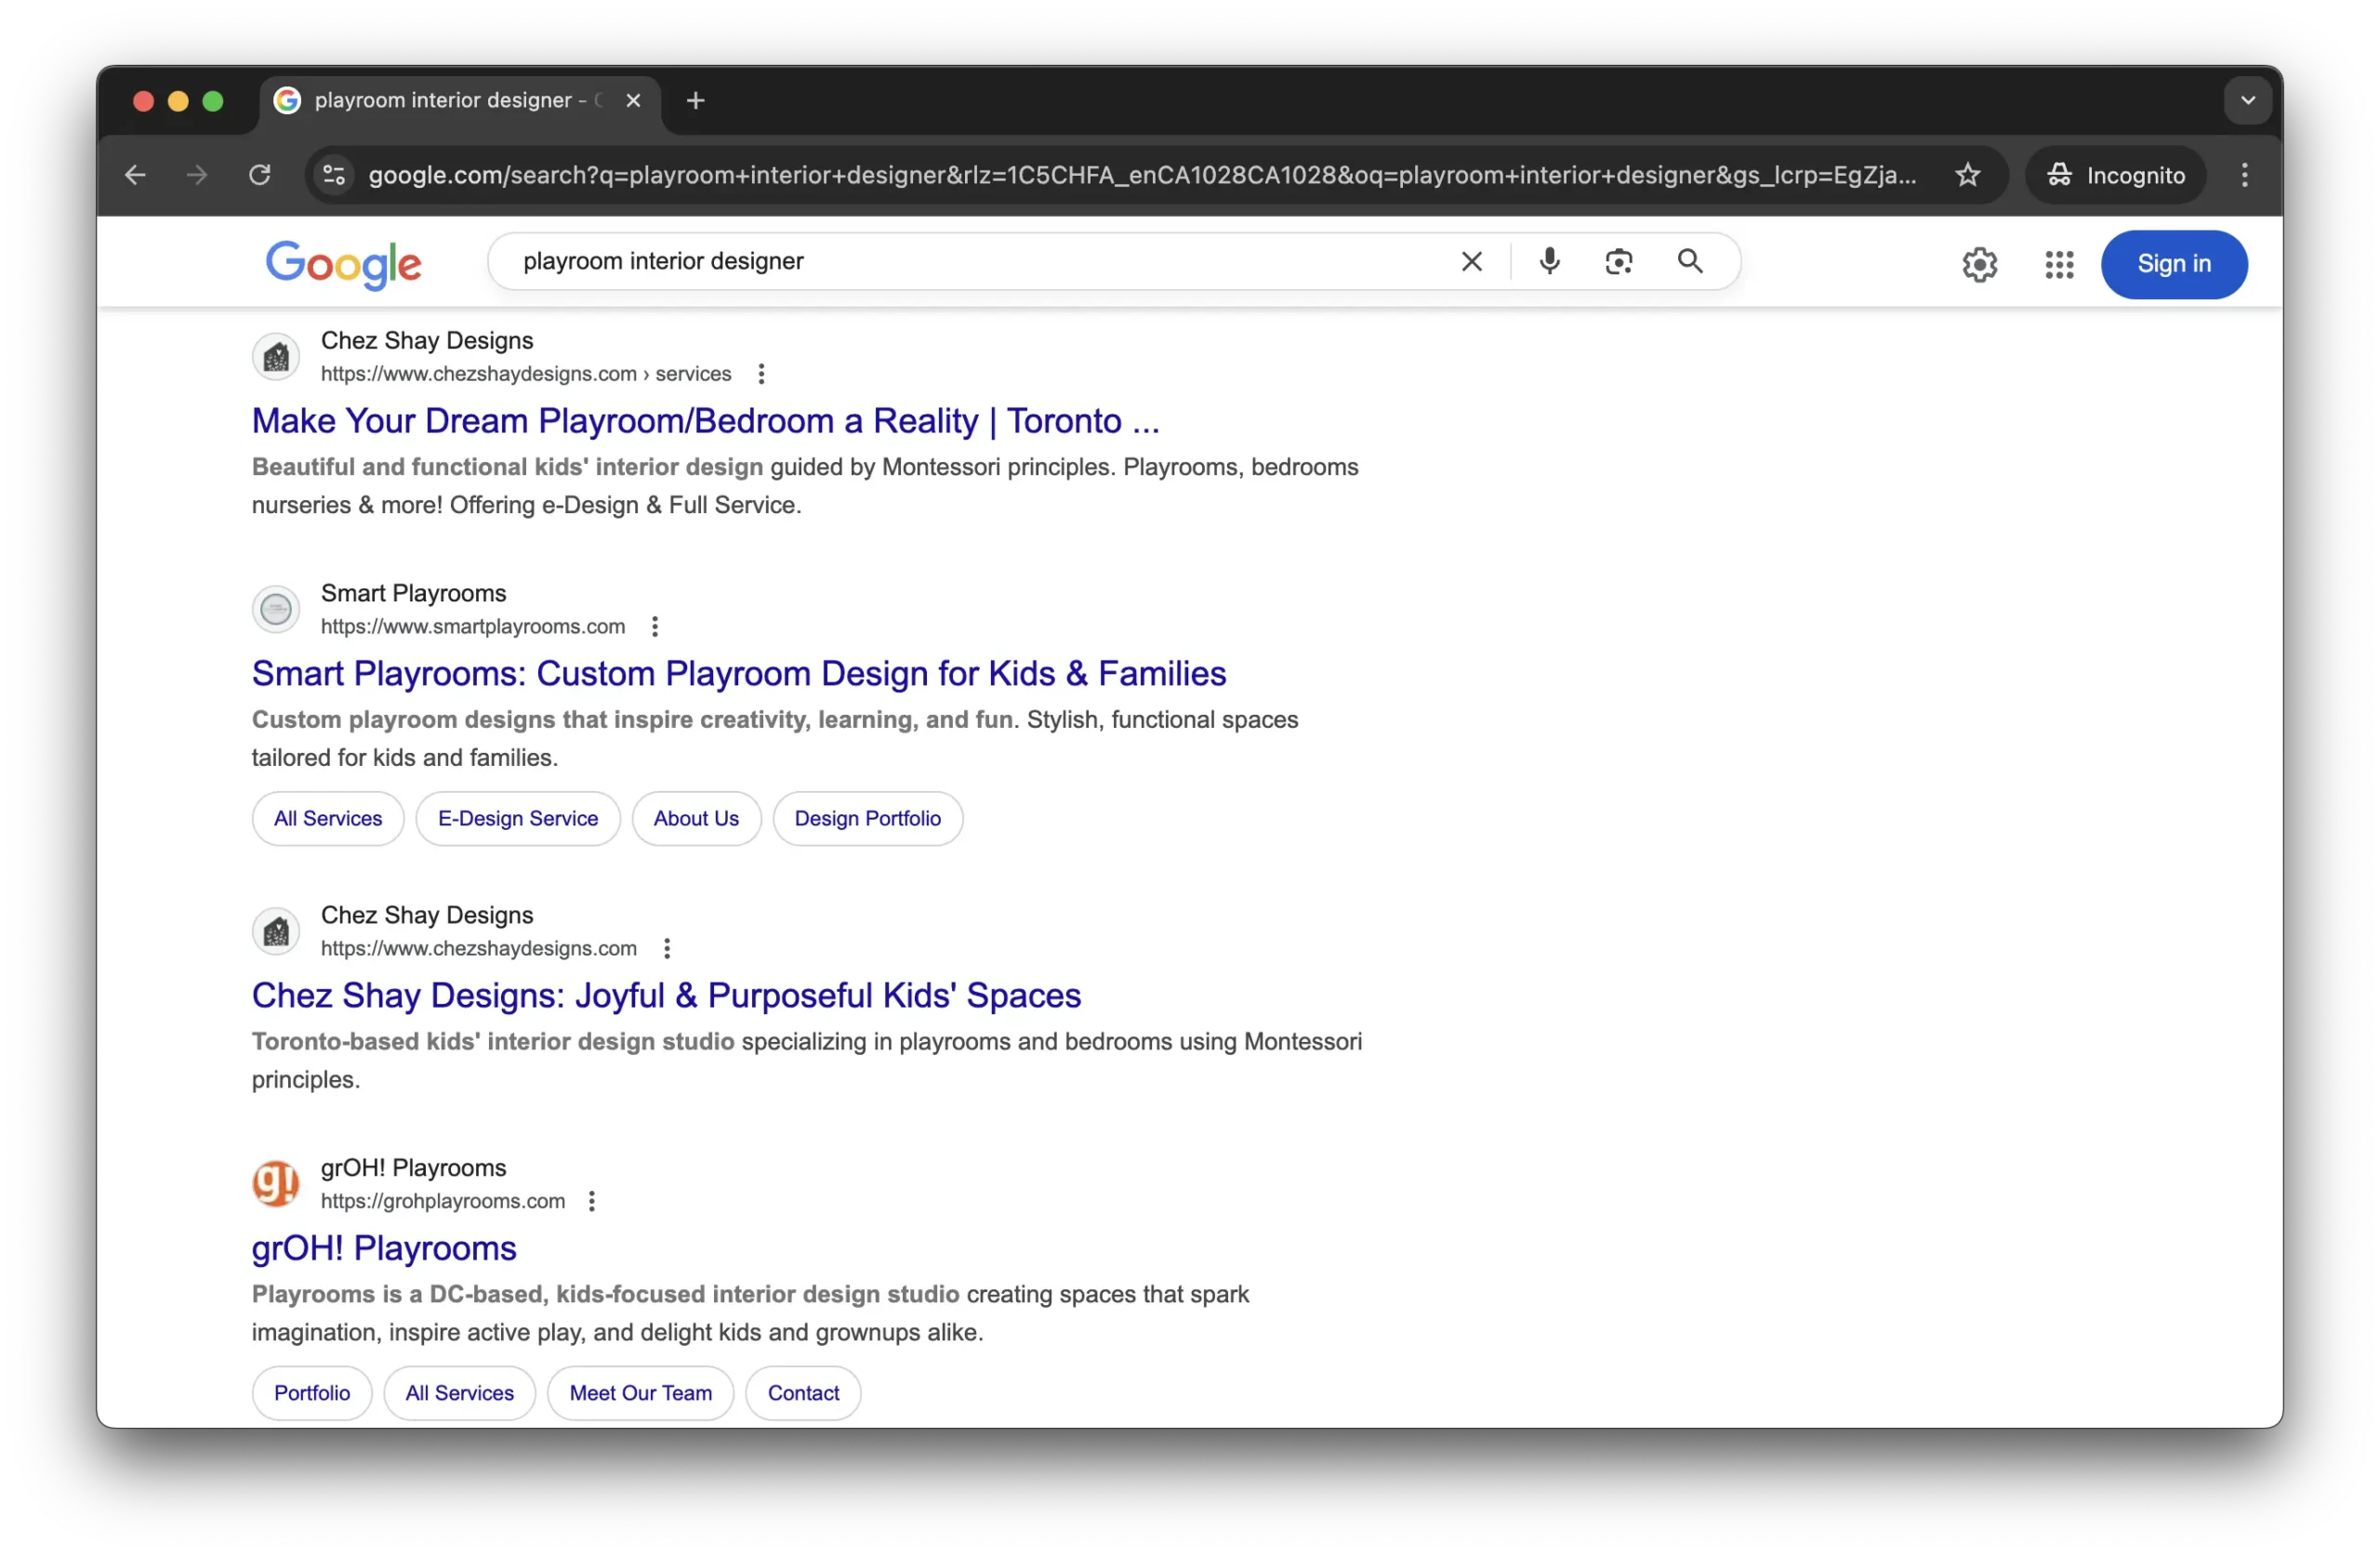
Task: View site information icon in address bar
Action: click(332, 174)
